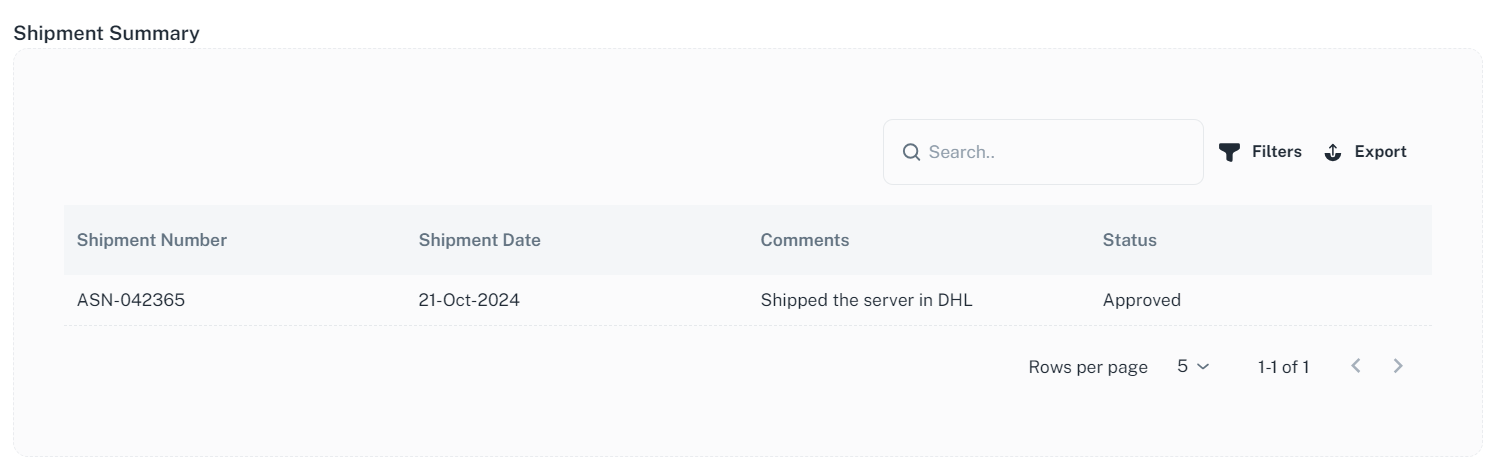Click the 'Shipped the server in DHL' comment

pos(866,300)
